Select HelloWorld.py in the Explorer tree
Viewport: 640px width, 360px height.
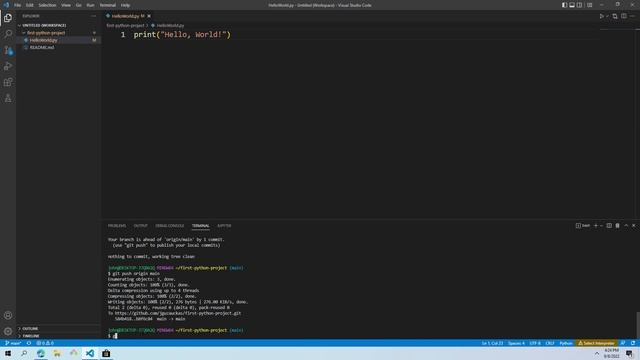tap(44, 40)
